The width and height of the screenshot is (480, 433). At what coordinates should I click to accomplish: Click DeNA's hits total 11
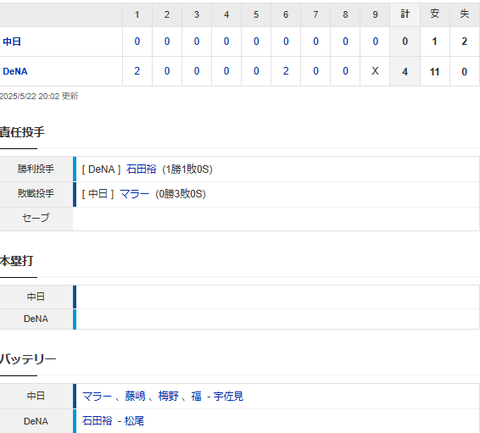pos(435,72)
